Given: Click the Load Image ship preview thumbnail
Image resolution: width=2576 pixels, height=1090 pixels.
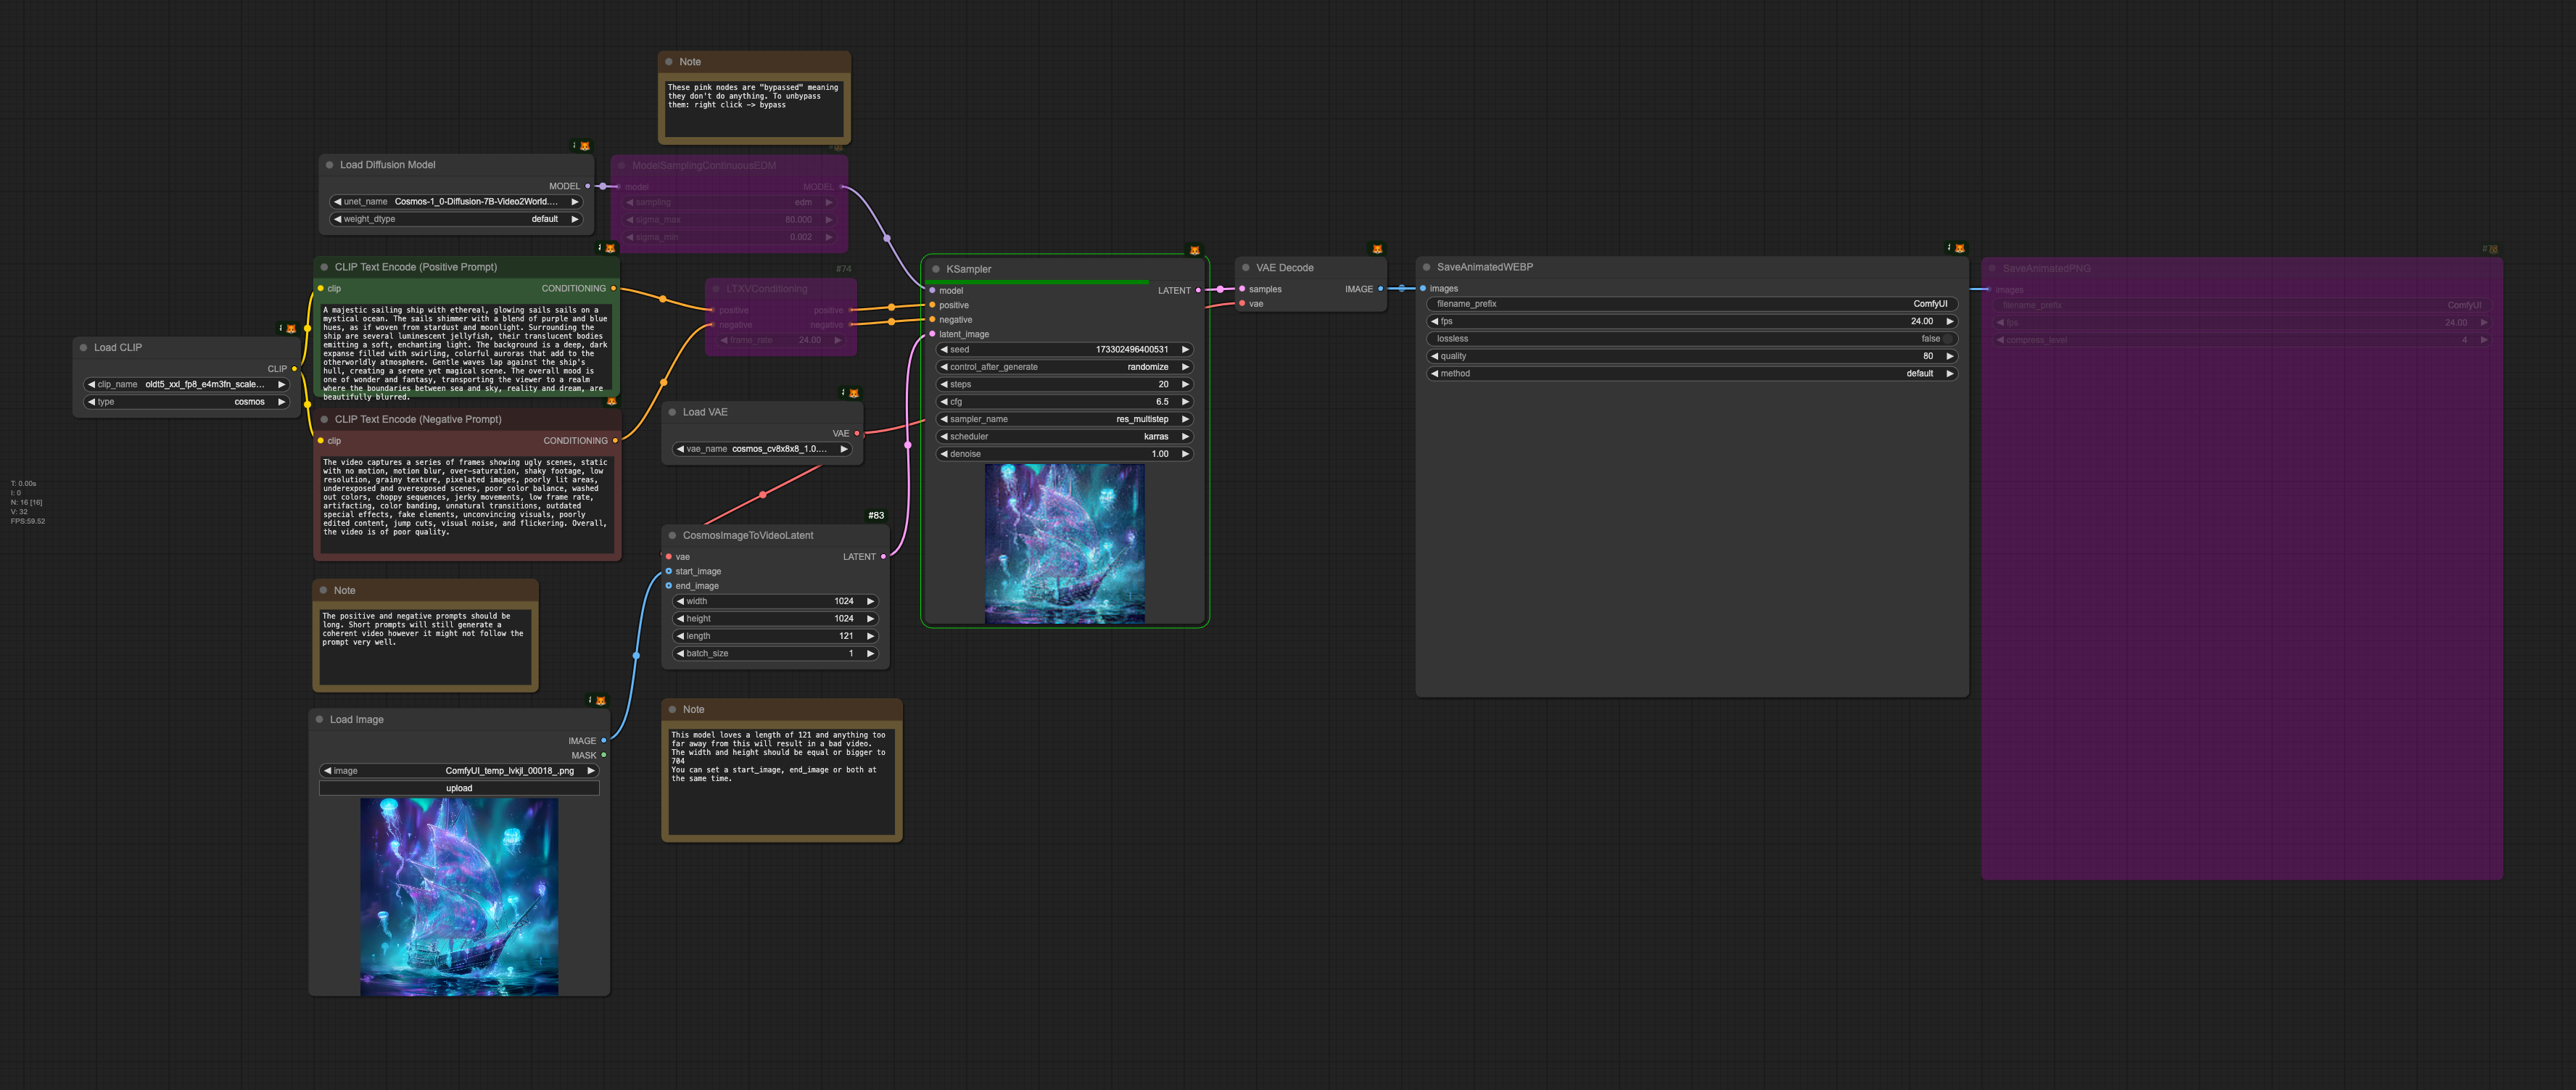Looking at the screenshot, I should pyautogui.click(x=459, y=897).
